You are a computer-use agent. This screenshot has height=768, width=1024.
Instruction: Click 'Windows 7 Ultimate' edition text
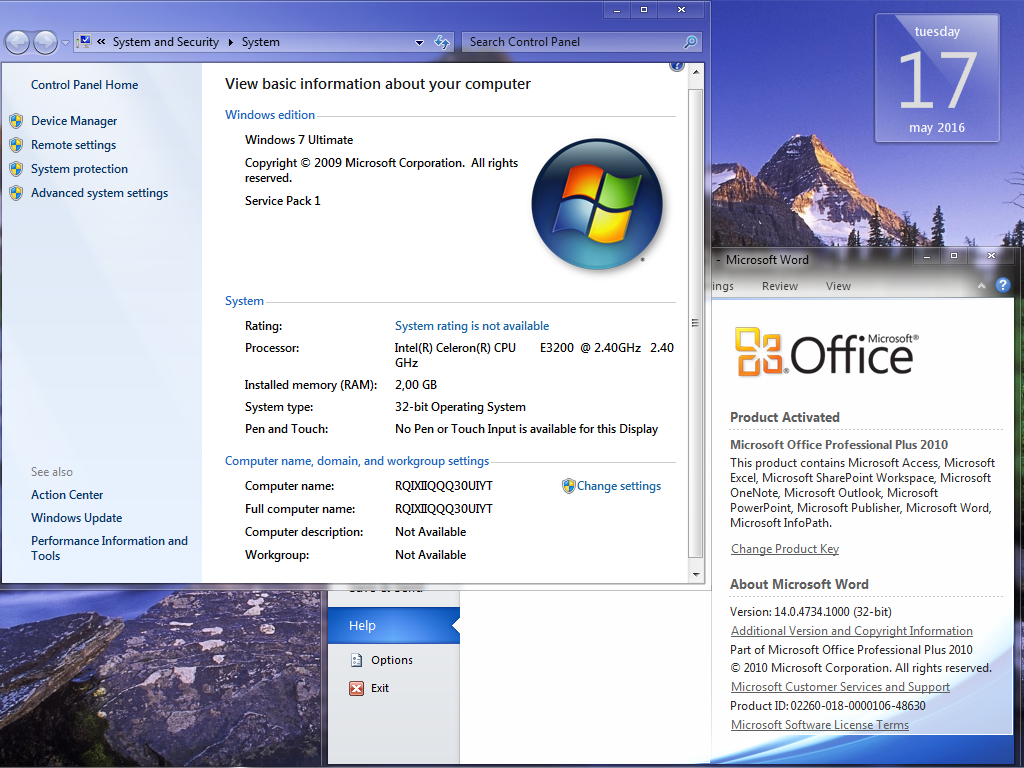298,140
